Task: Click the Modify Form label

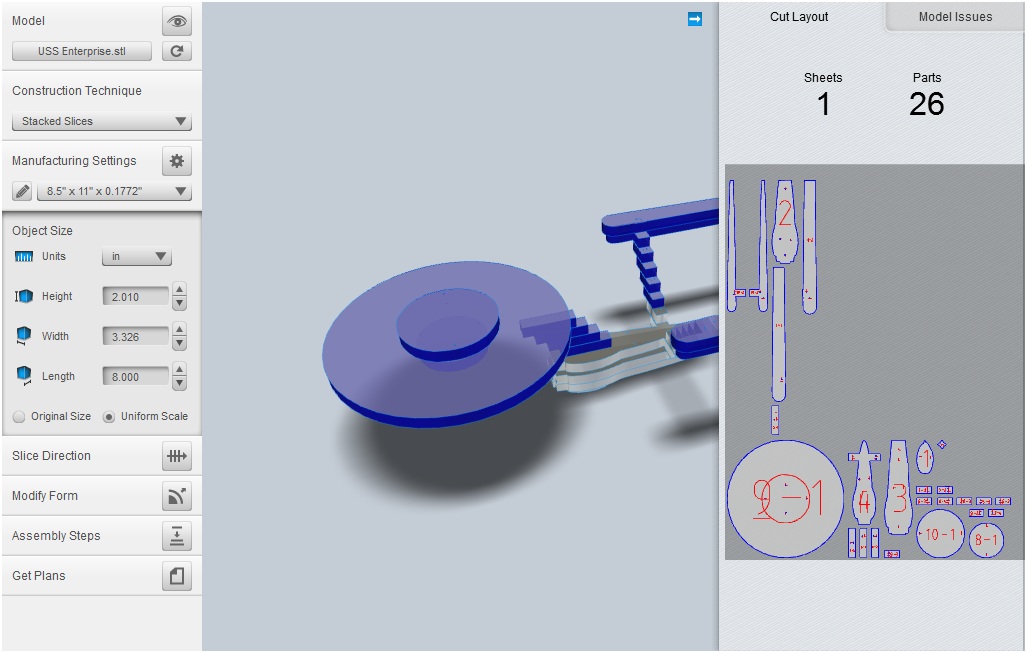Action: click(x=45, y=496)
